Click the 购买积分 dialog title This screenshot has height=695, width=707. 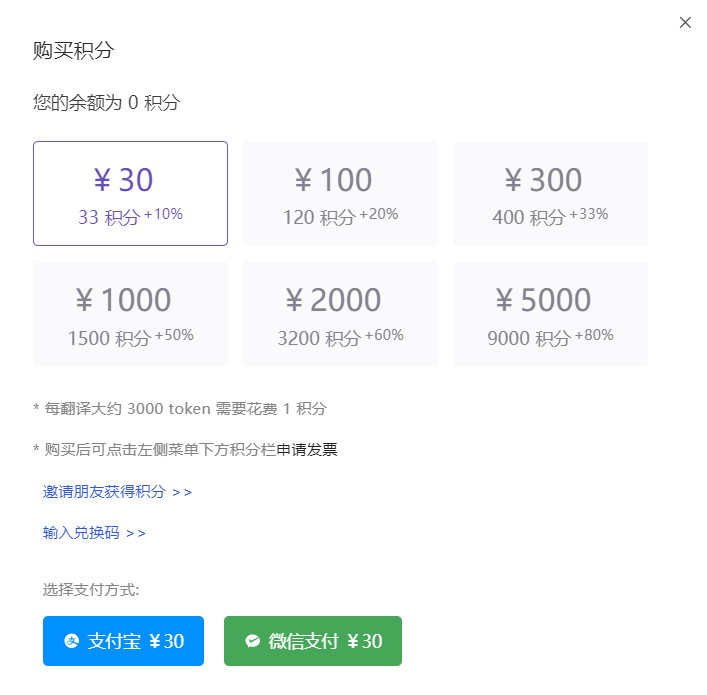(x=73, y=50)
